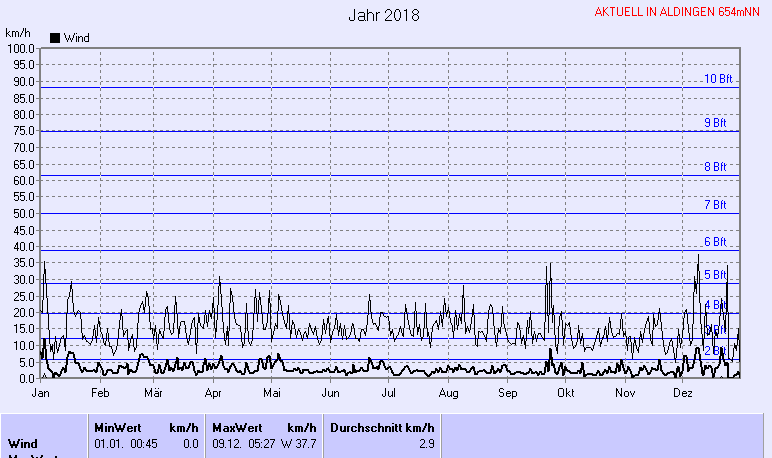Select the MaxWert column header
This screenshot has height=458, width=772.
tap(236, 427)
